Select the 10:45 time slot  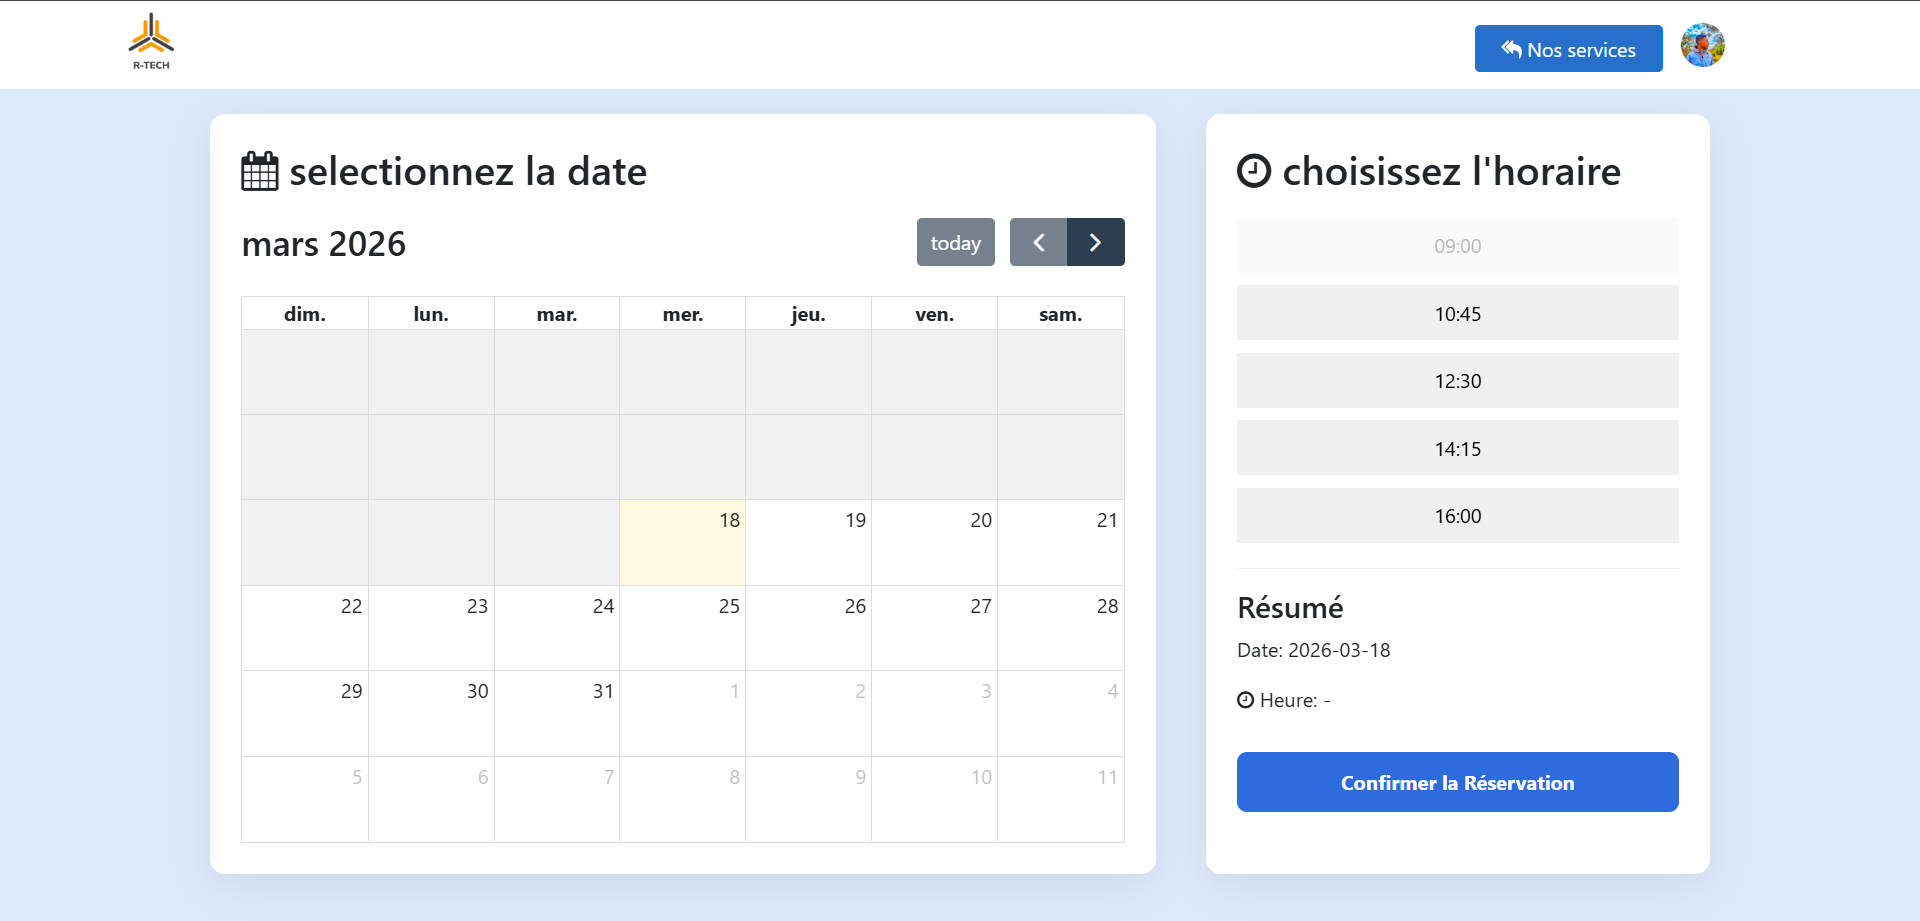click(x=1457, y=313)
